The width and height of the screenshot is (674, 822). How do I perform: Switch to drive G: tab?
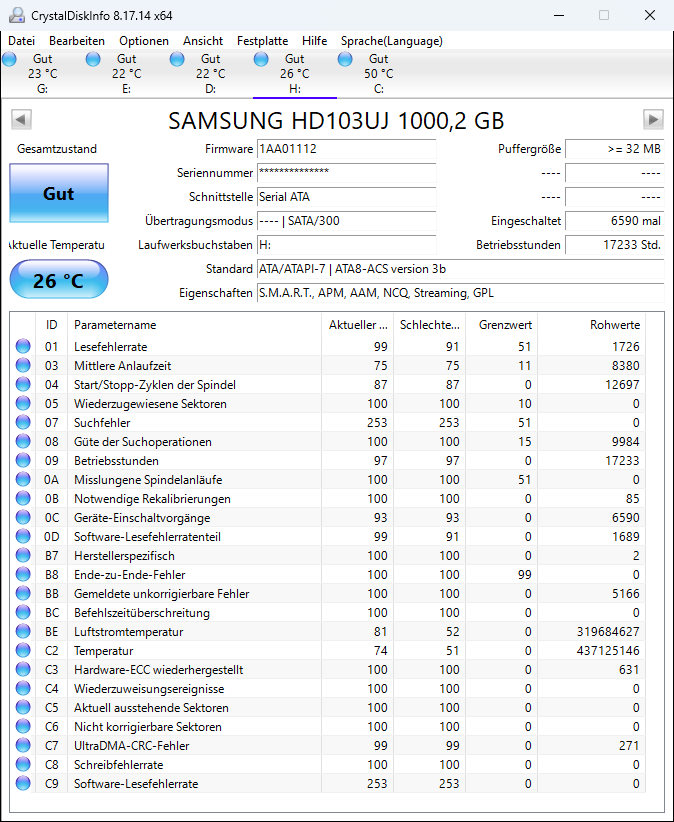point(42,74)
